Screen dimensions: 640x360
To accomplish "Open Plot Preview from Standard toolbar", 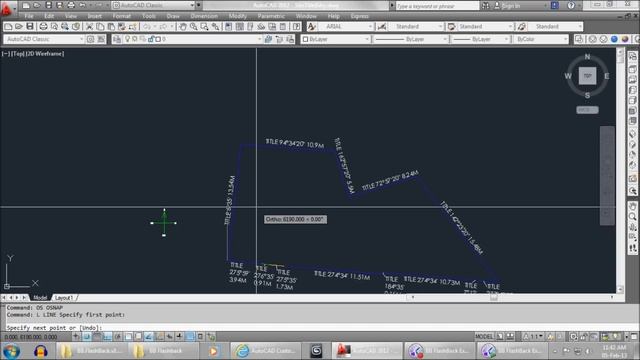I will [x=54, y=27].
